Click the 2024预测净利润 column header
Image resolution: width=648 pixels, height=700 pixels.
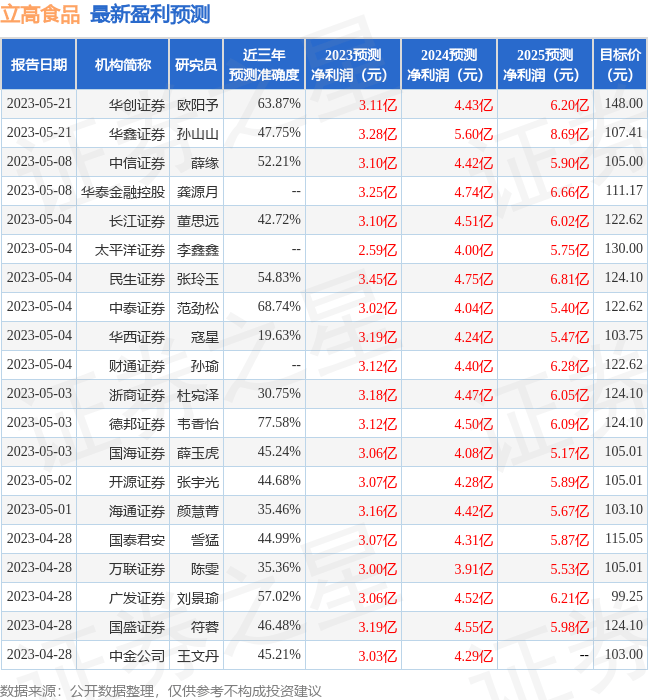coord(449,64)
